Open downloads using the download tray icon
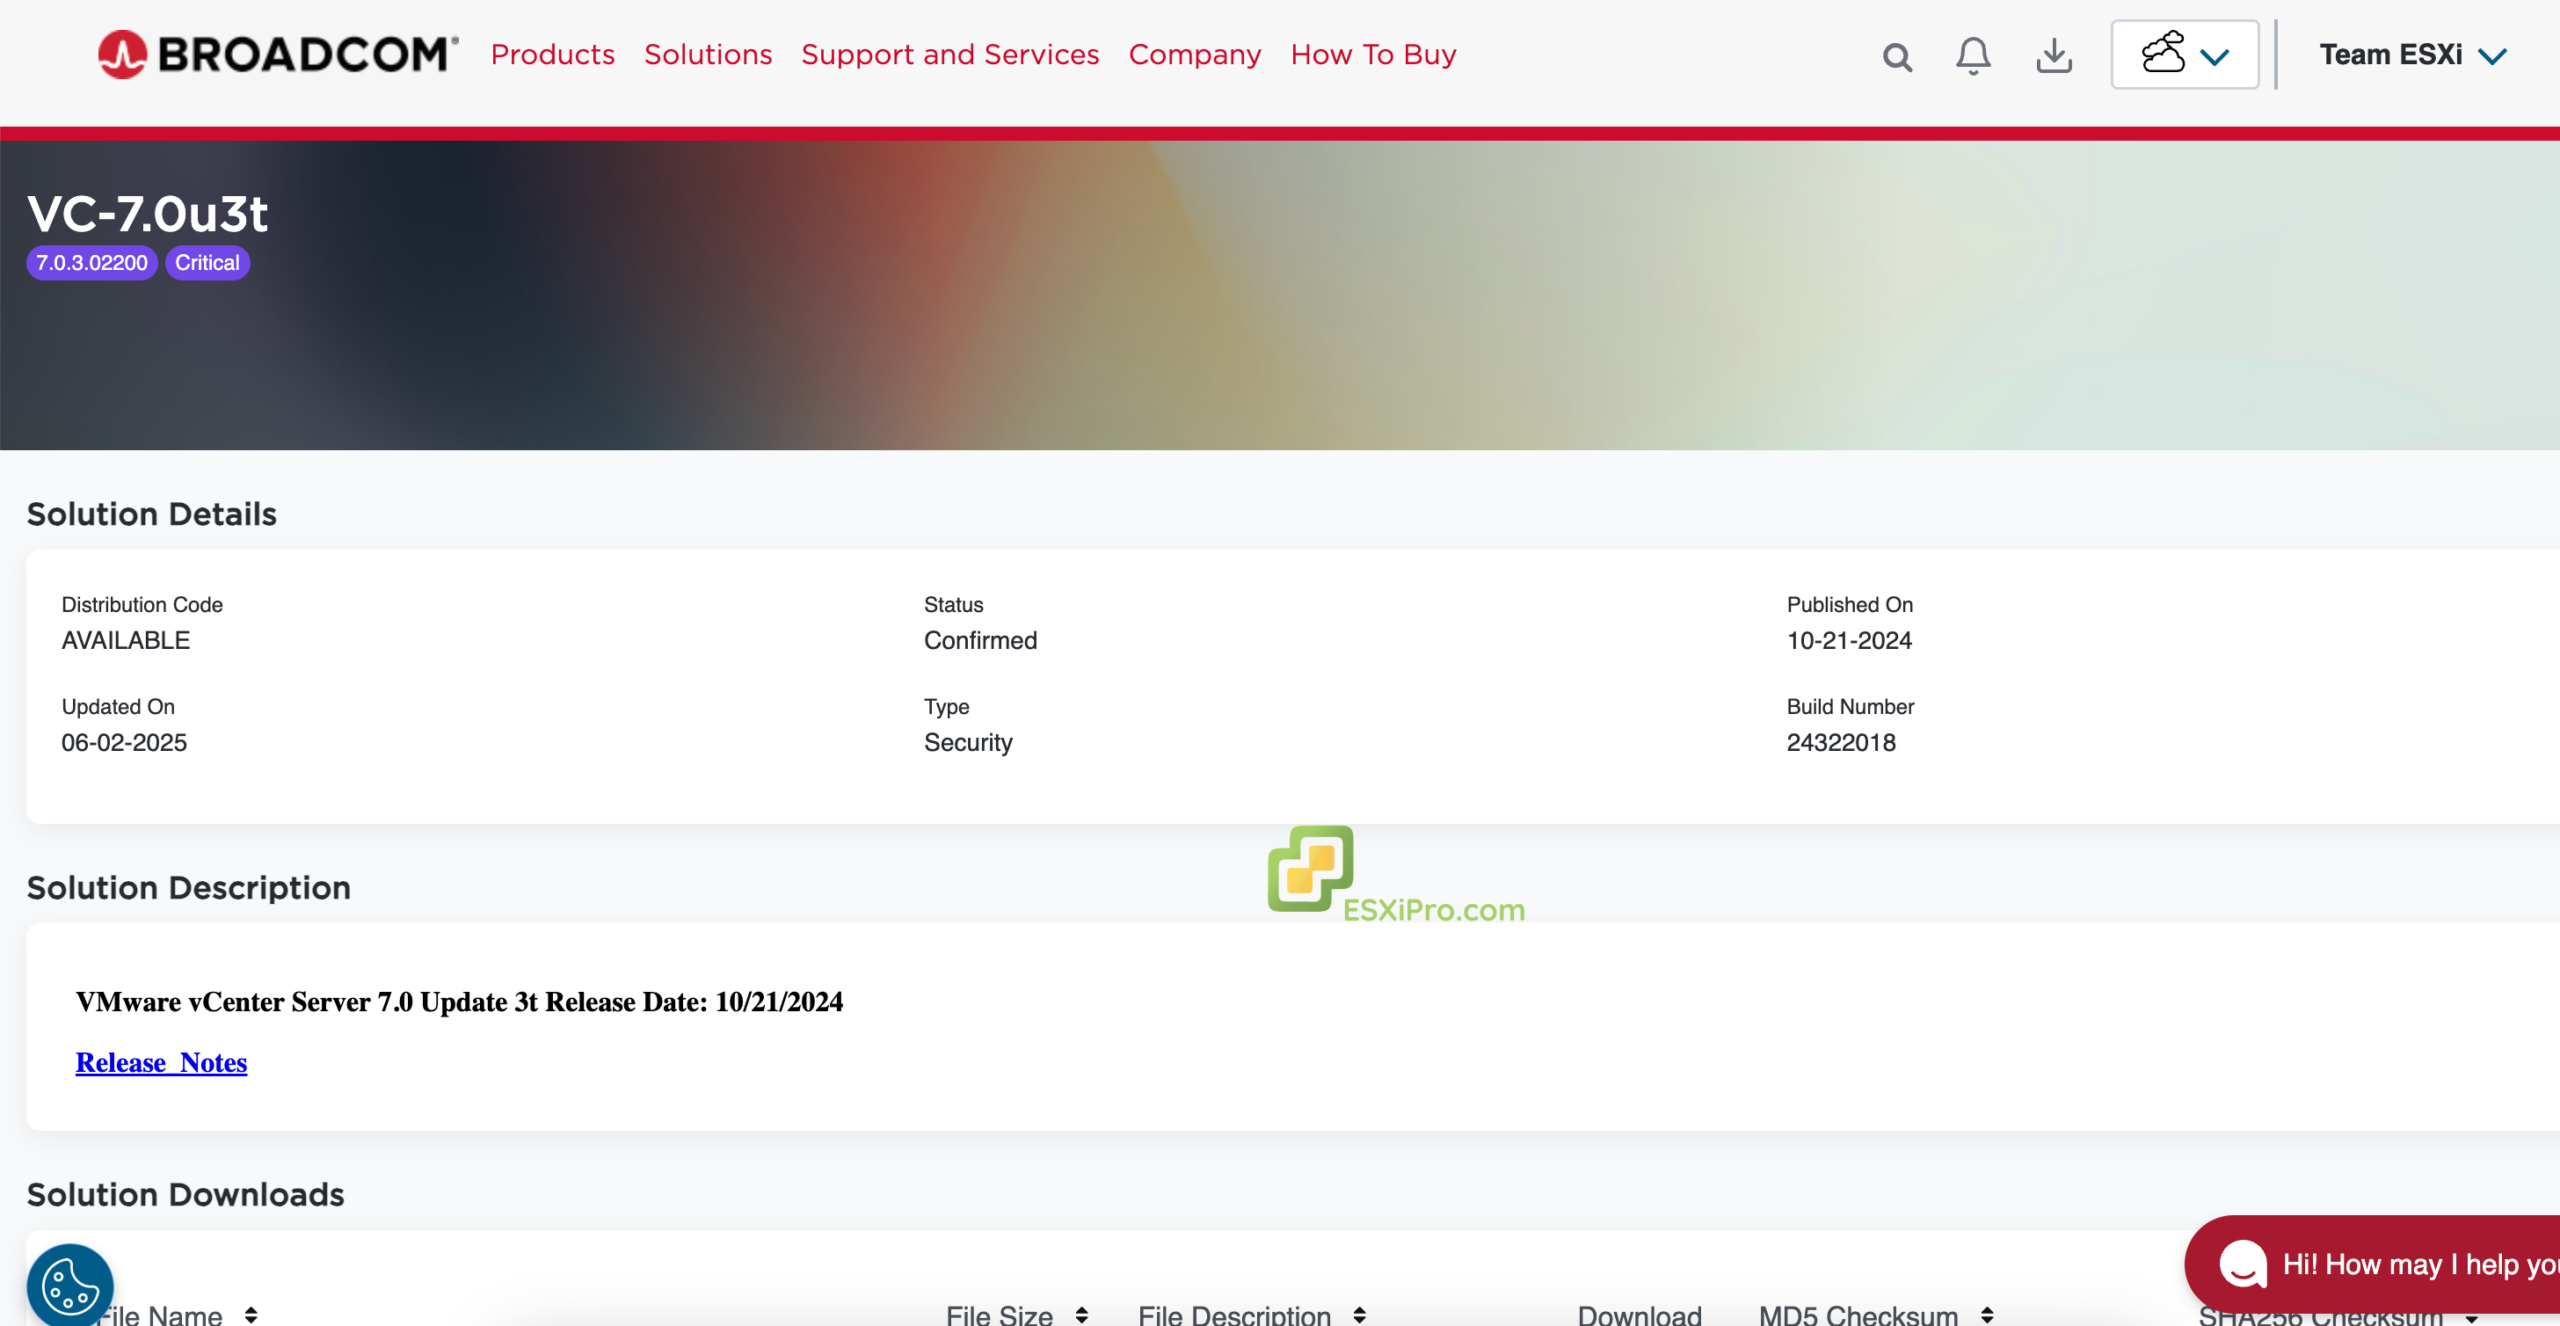The height and width of the screenshot is (1326, 2560). click(2054, 57)
